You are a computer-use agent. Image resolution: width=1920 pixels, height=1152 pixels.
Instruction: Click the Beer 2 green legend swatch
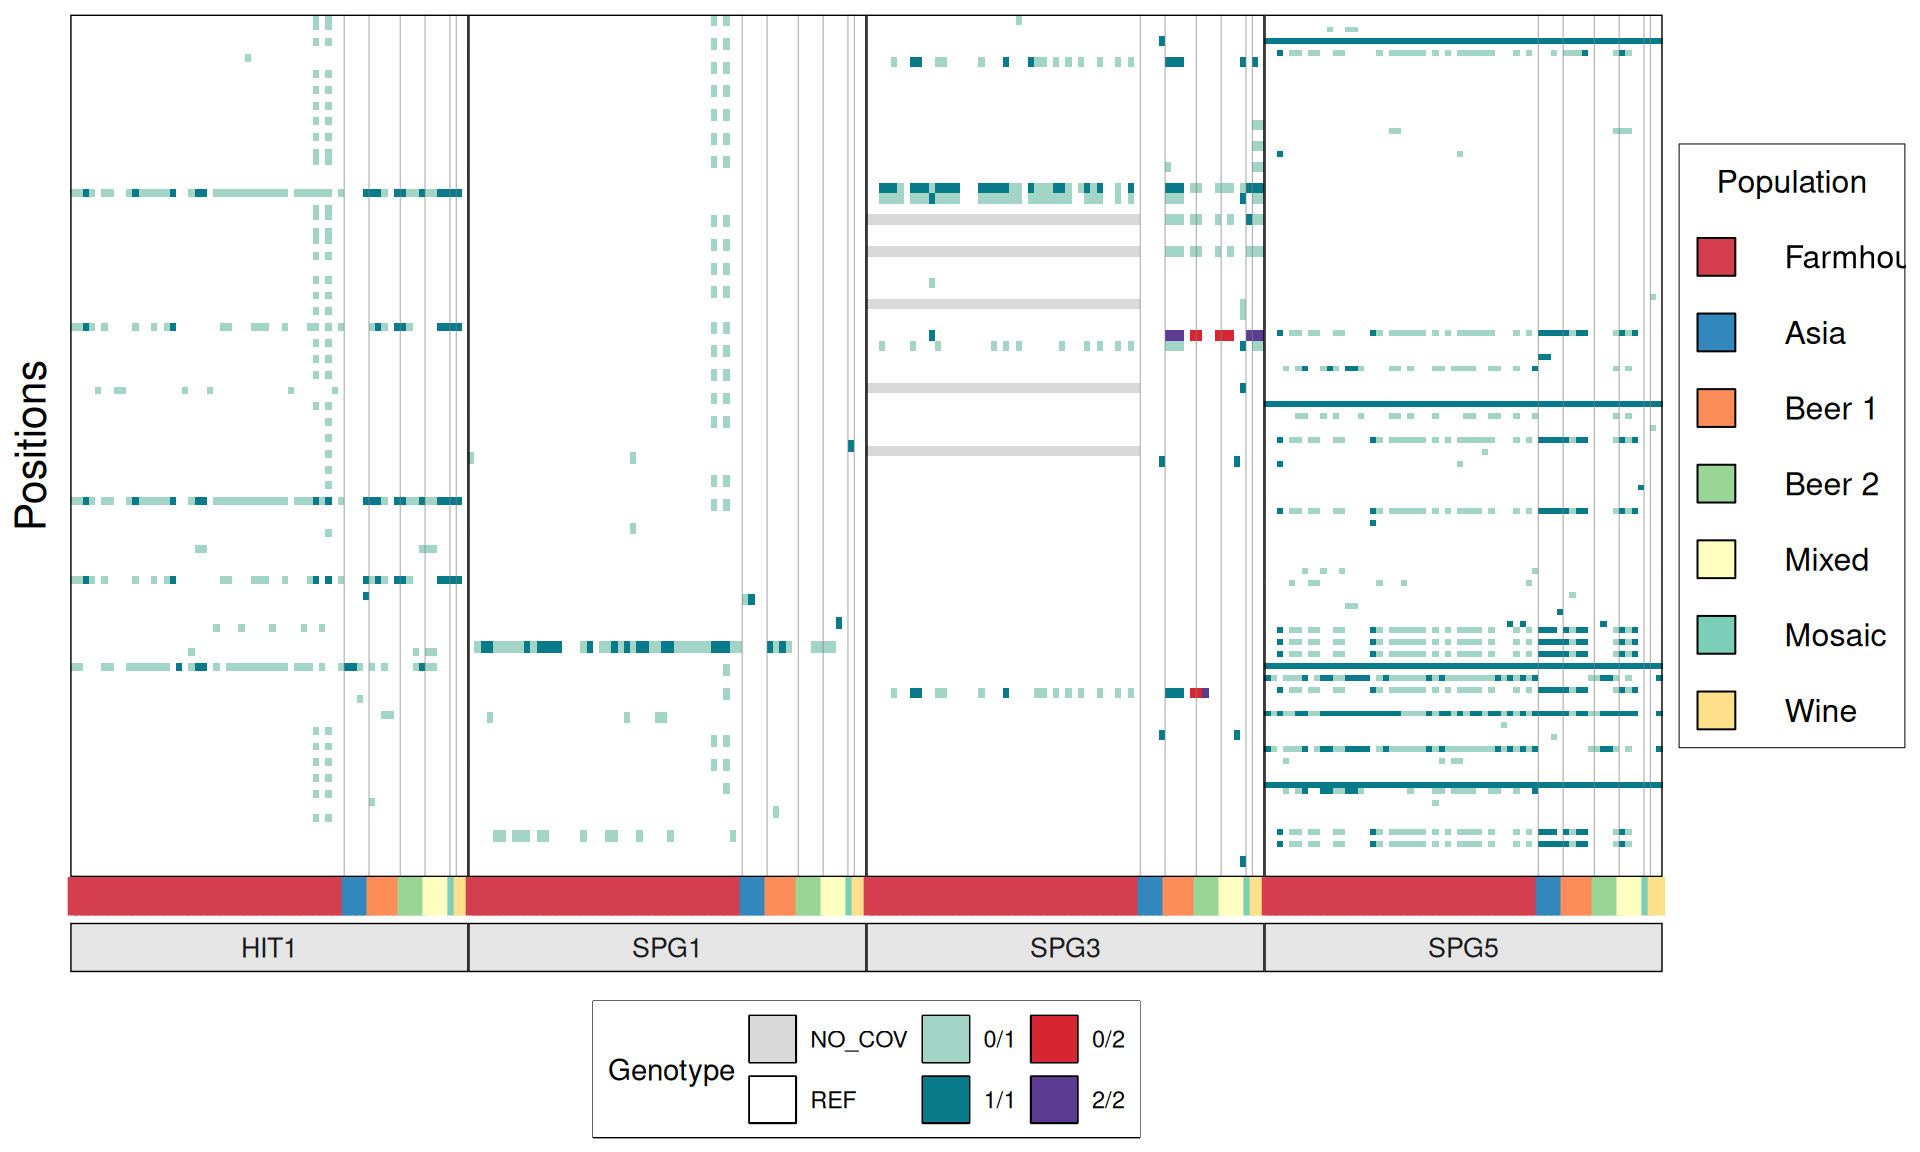(x=1716, y=484)
